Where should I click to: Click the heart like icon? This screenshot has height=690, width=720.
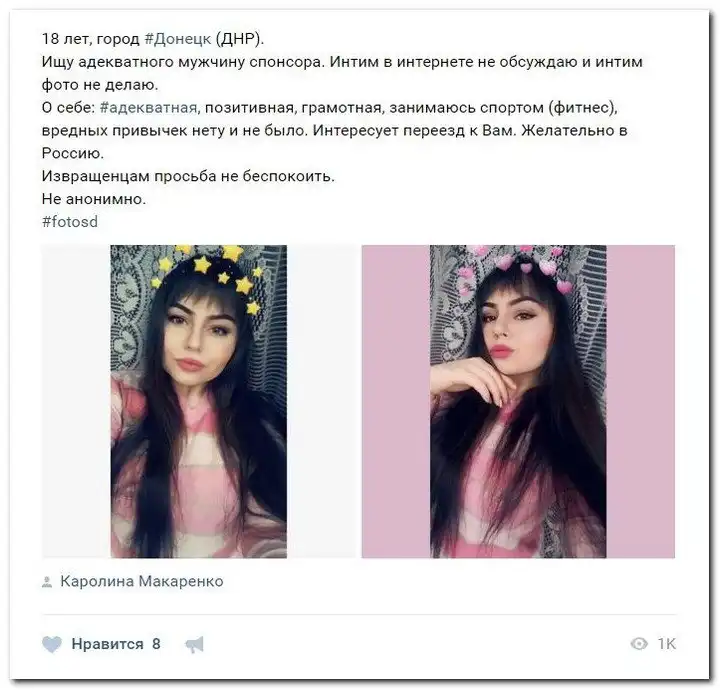click(52, 644)
